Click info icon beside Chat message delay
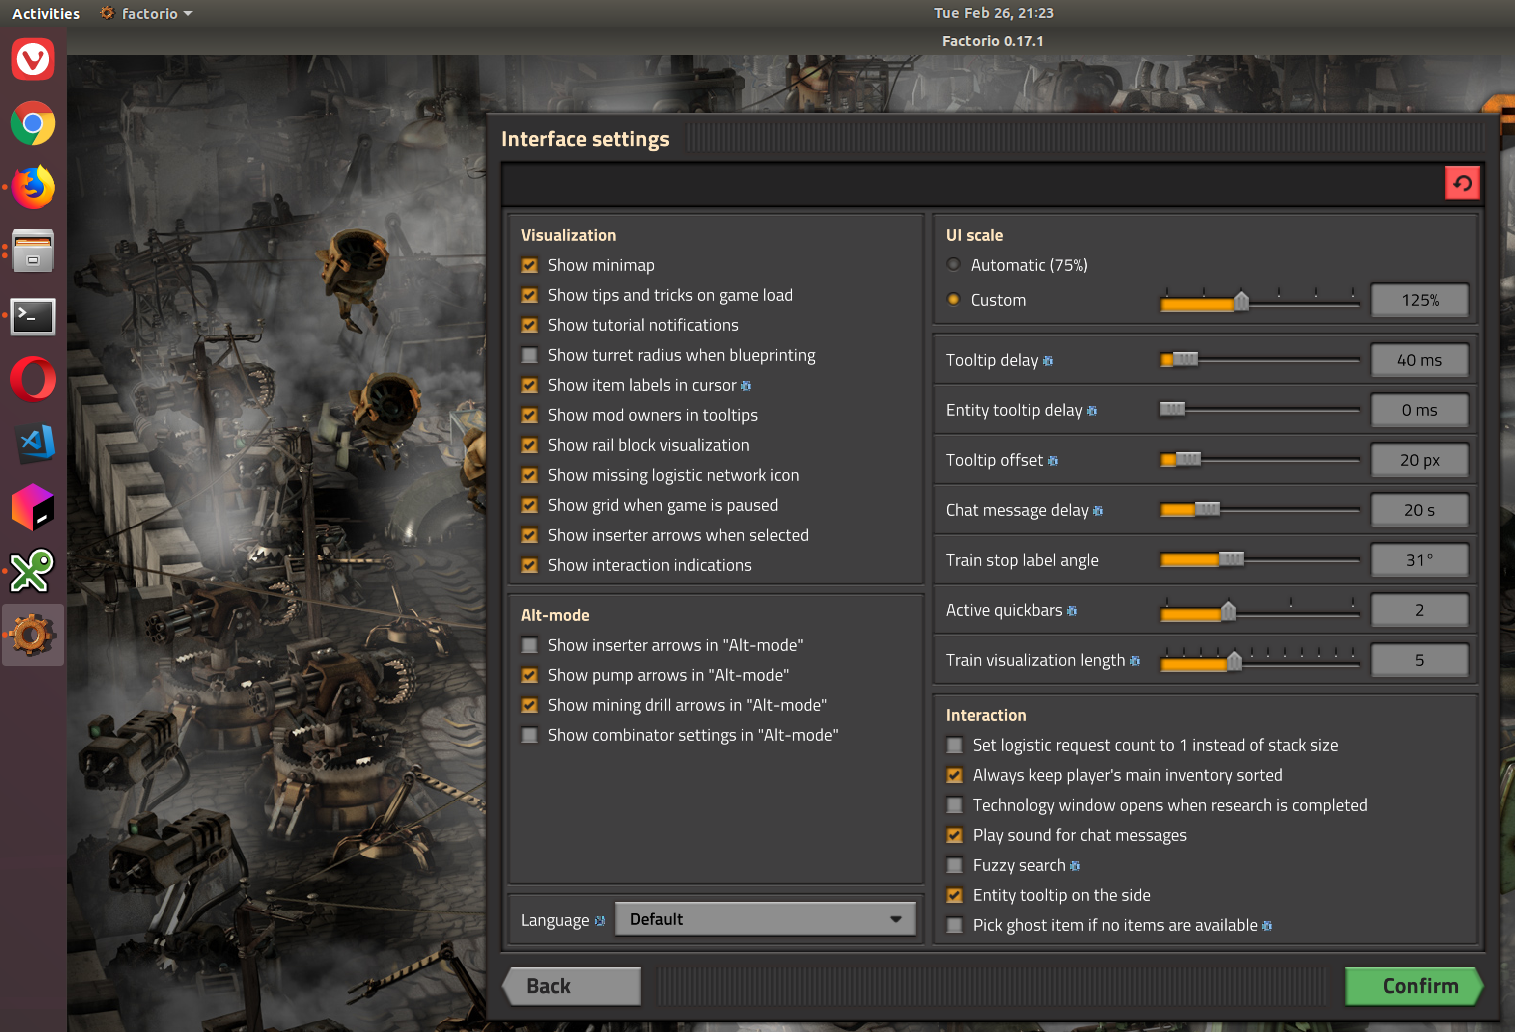This screenshot has width=1515, height=1032. [x=1098, y=511]
